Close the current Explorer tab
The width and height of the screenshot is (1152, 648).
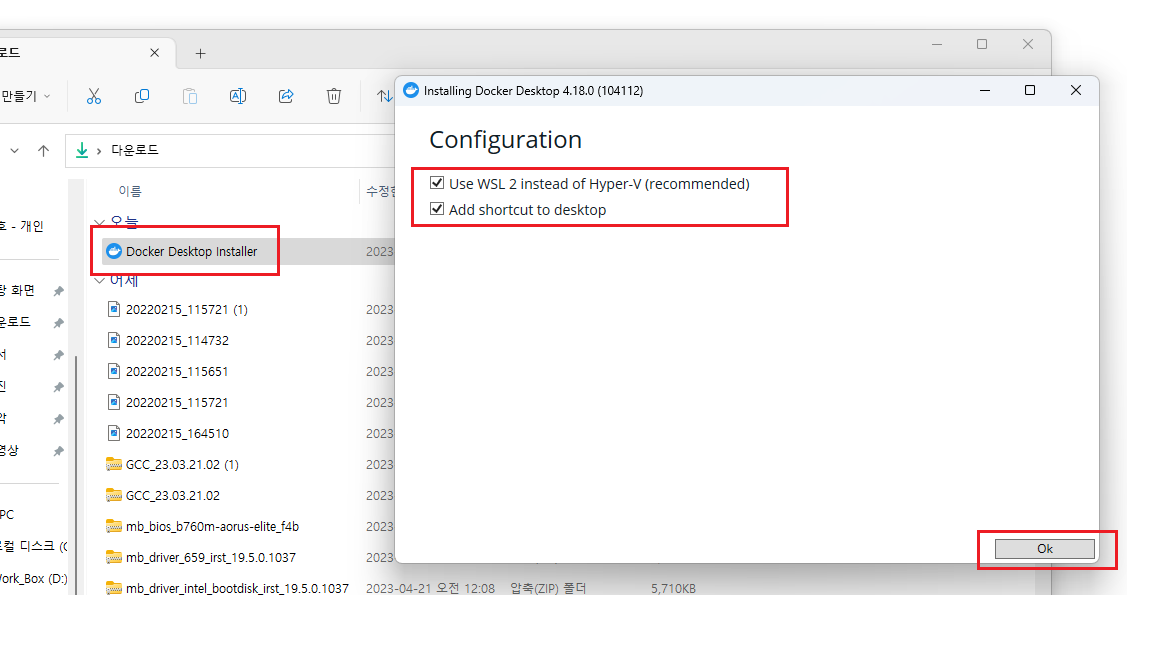pos(154,53)
